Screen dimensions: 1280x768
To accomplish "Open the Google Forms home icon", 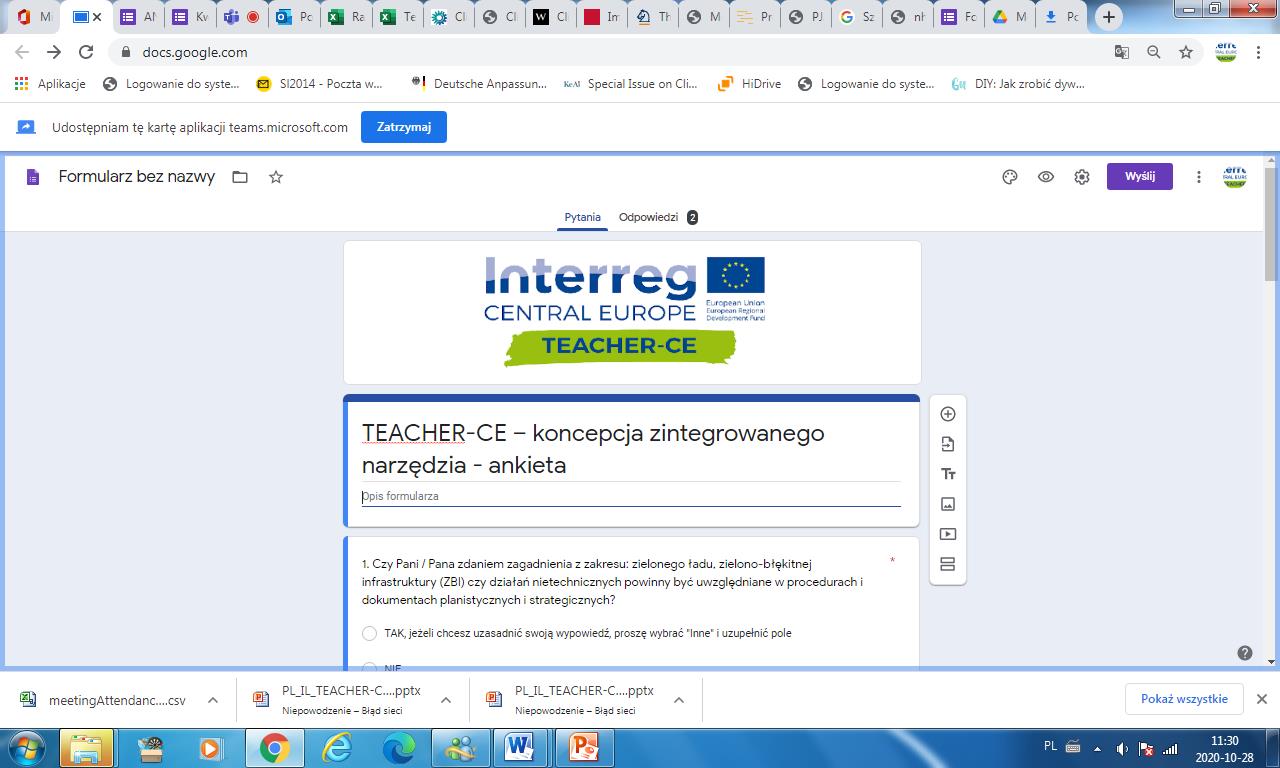I will (33, 177).
